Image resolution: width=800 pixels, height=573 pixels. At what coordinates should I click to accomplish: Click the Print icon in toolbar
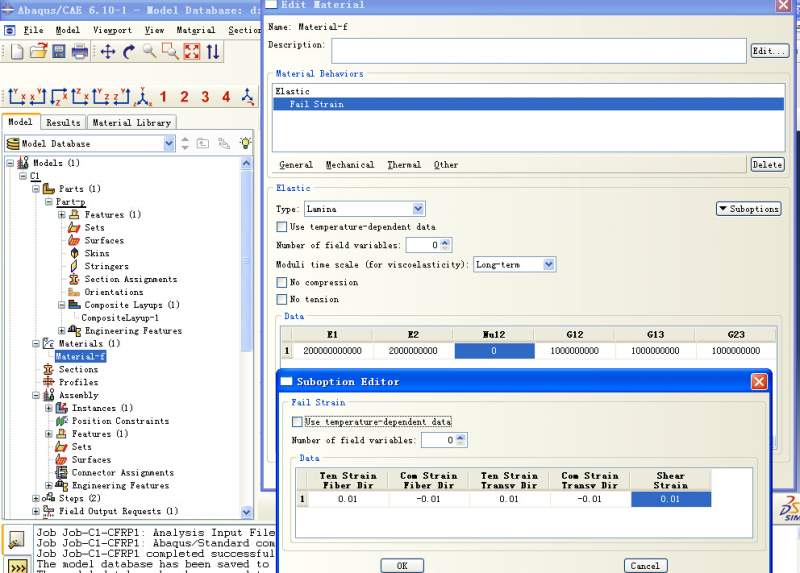[79, 51]
